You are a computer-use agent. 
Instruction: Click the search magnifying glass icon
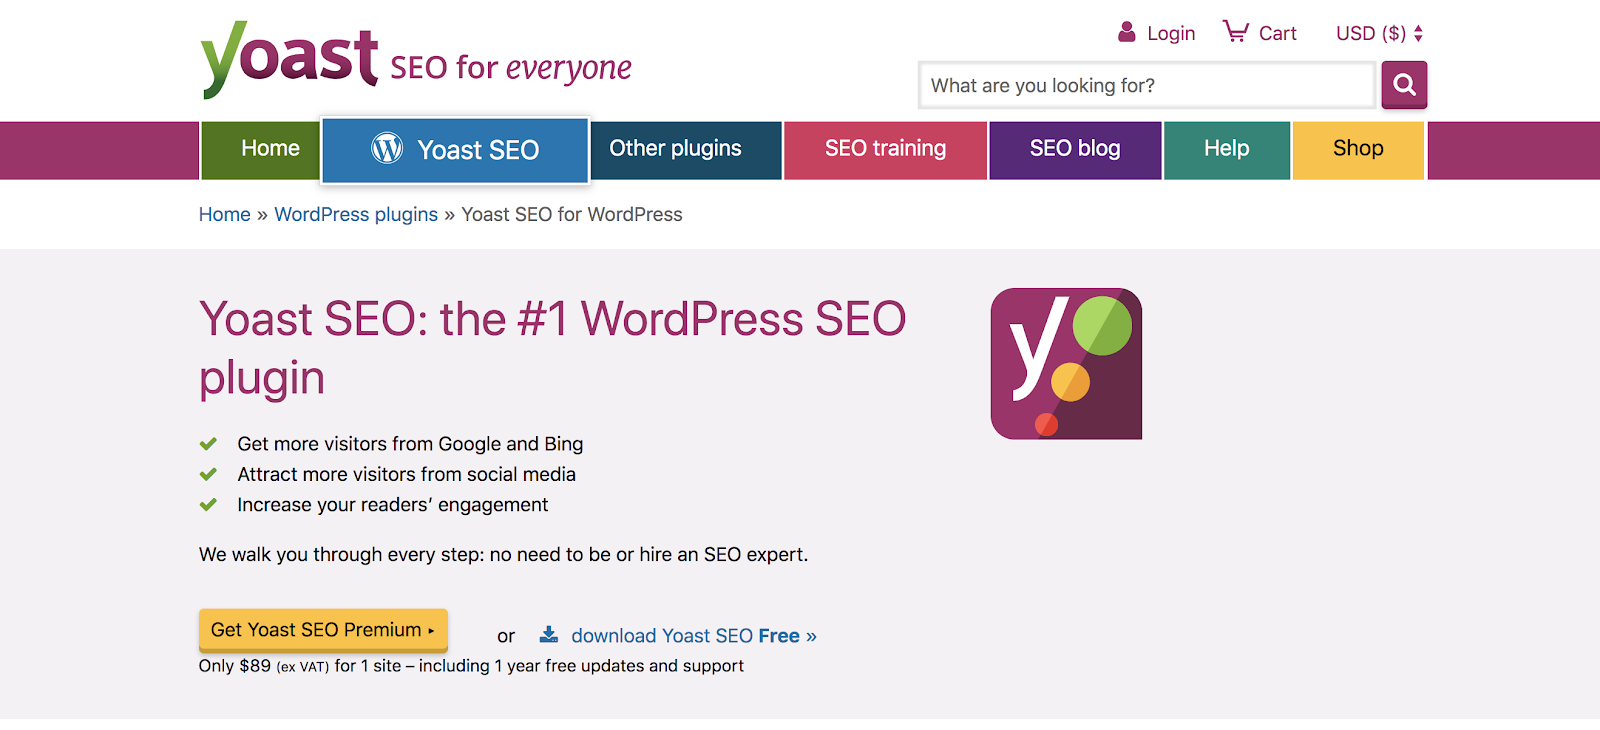(1404, 85)
